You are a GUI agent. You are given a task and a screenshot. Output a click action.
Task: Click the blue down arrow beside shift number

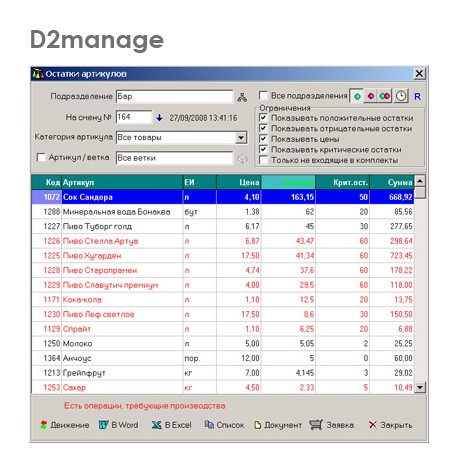point(159,118)
